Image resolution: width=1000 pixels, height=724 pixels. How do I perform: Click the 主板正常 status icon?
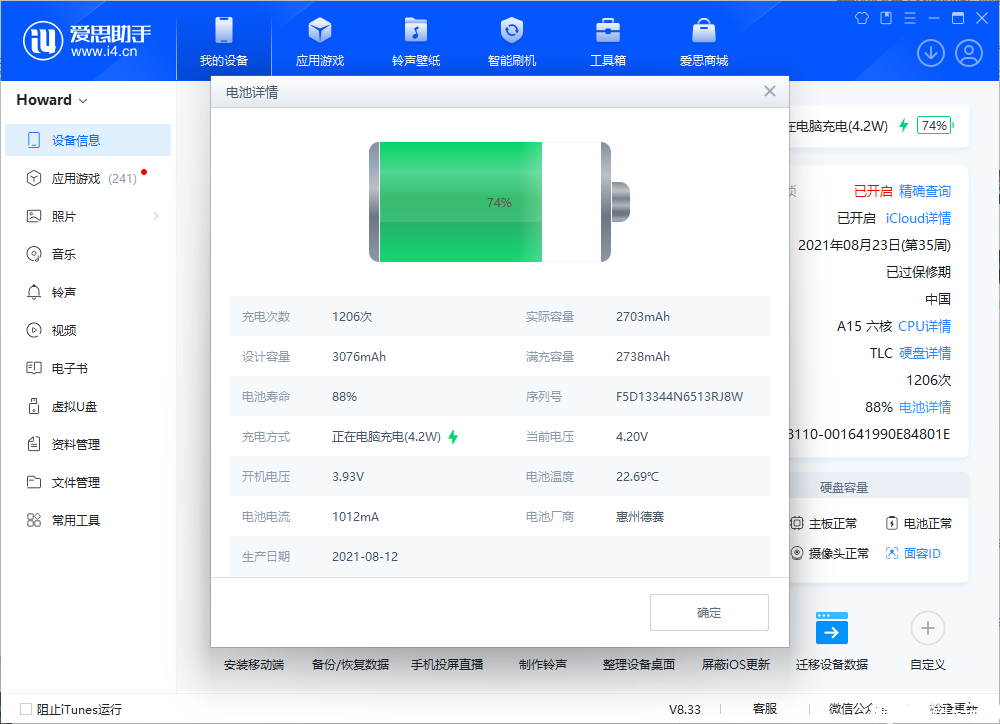tap(797, 523)
